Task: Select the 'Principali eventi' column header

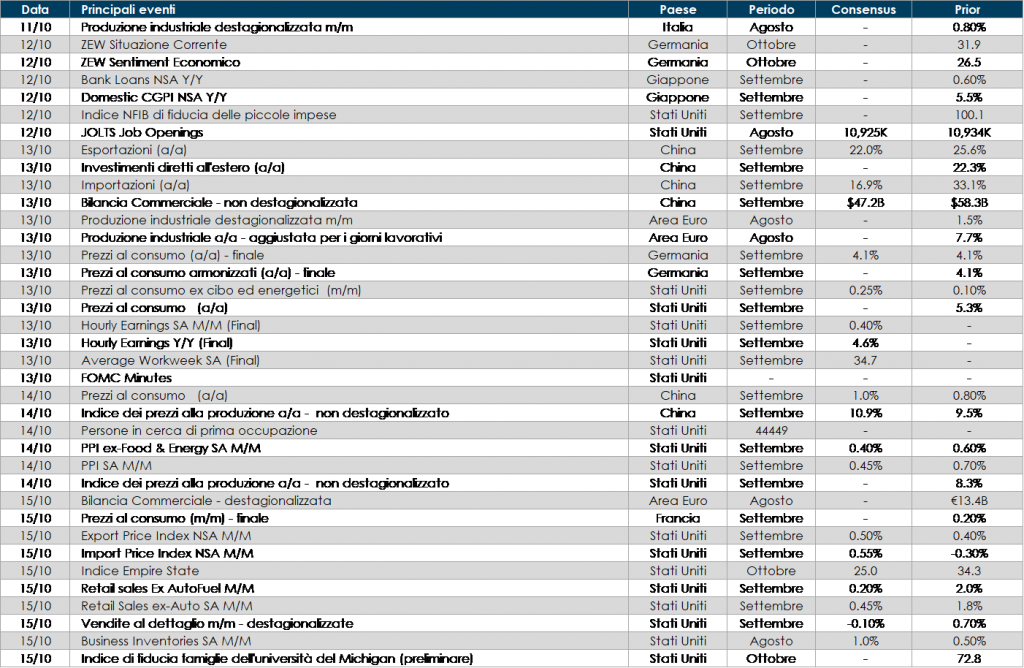Action: tap(130, 10)
